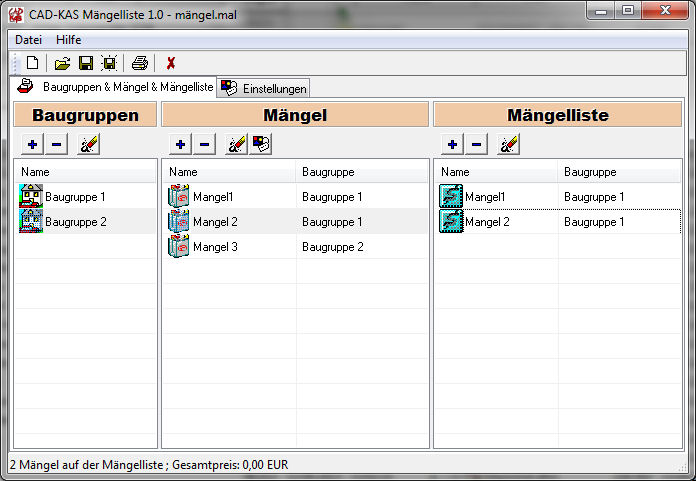Screen dimensions: 696x481
Task: Open the Hilfe menu
Action: pyautogui.click(x=69, y=39)
